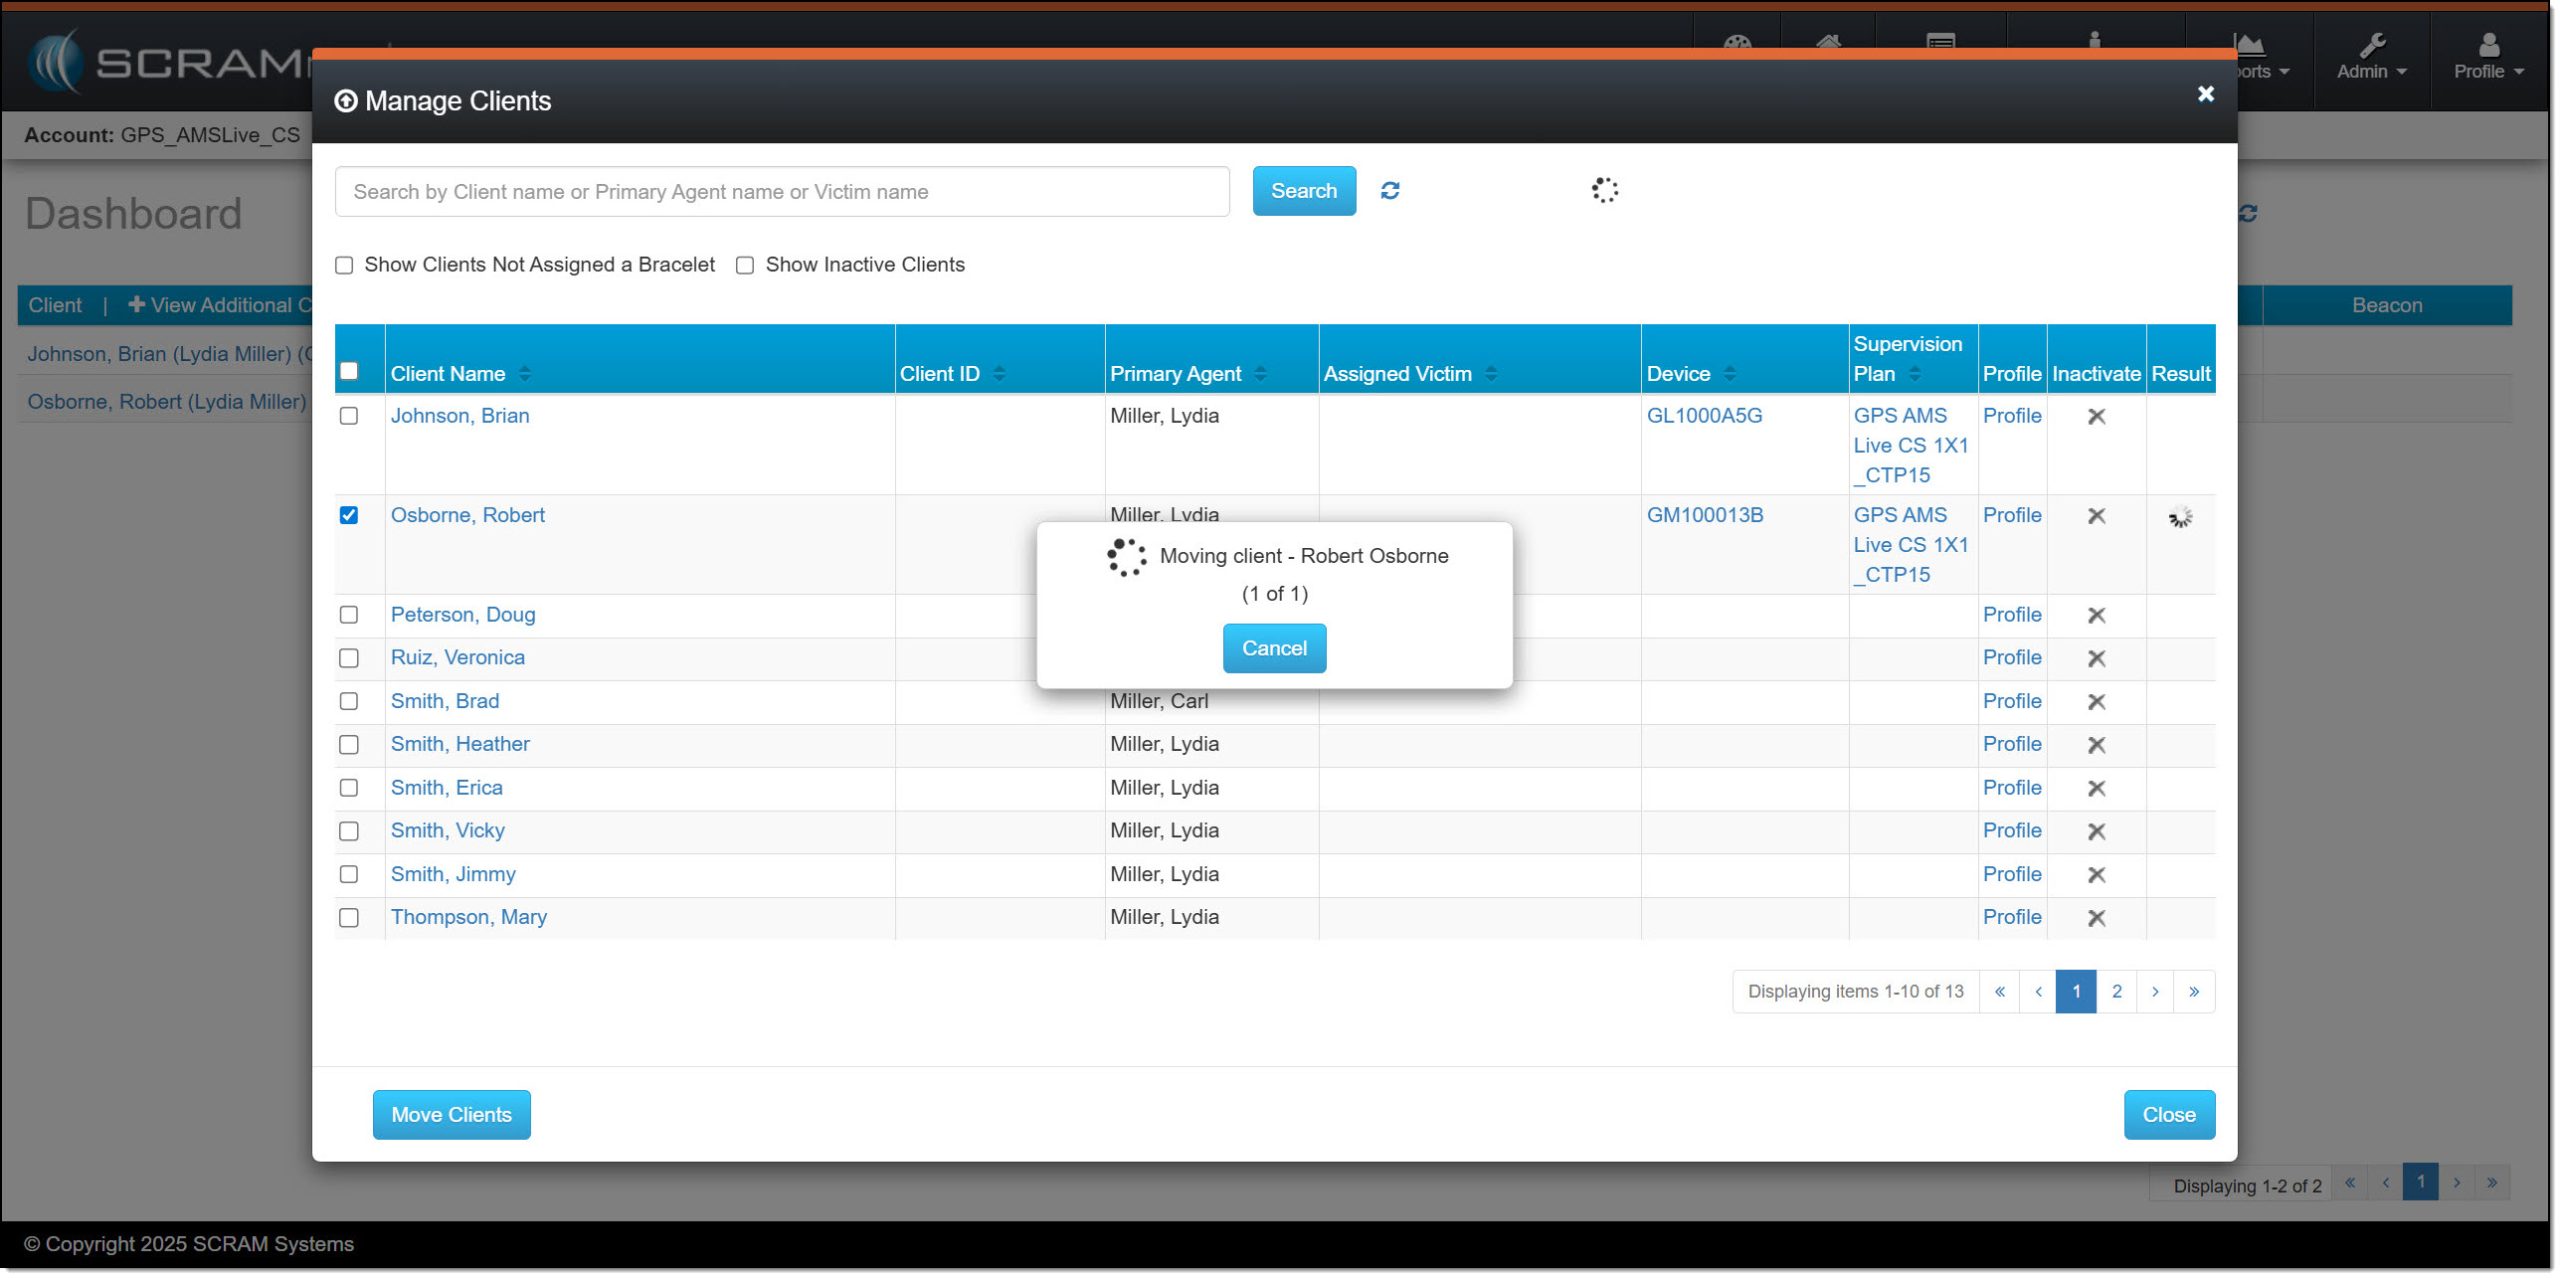Close Manage Clients dialog with X icon
2560x1278 pixels.
click(2205, 94)
